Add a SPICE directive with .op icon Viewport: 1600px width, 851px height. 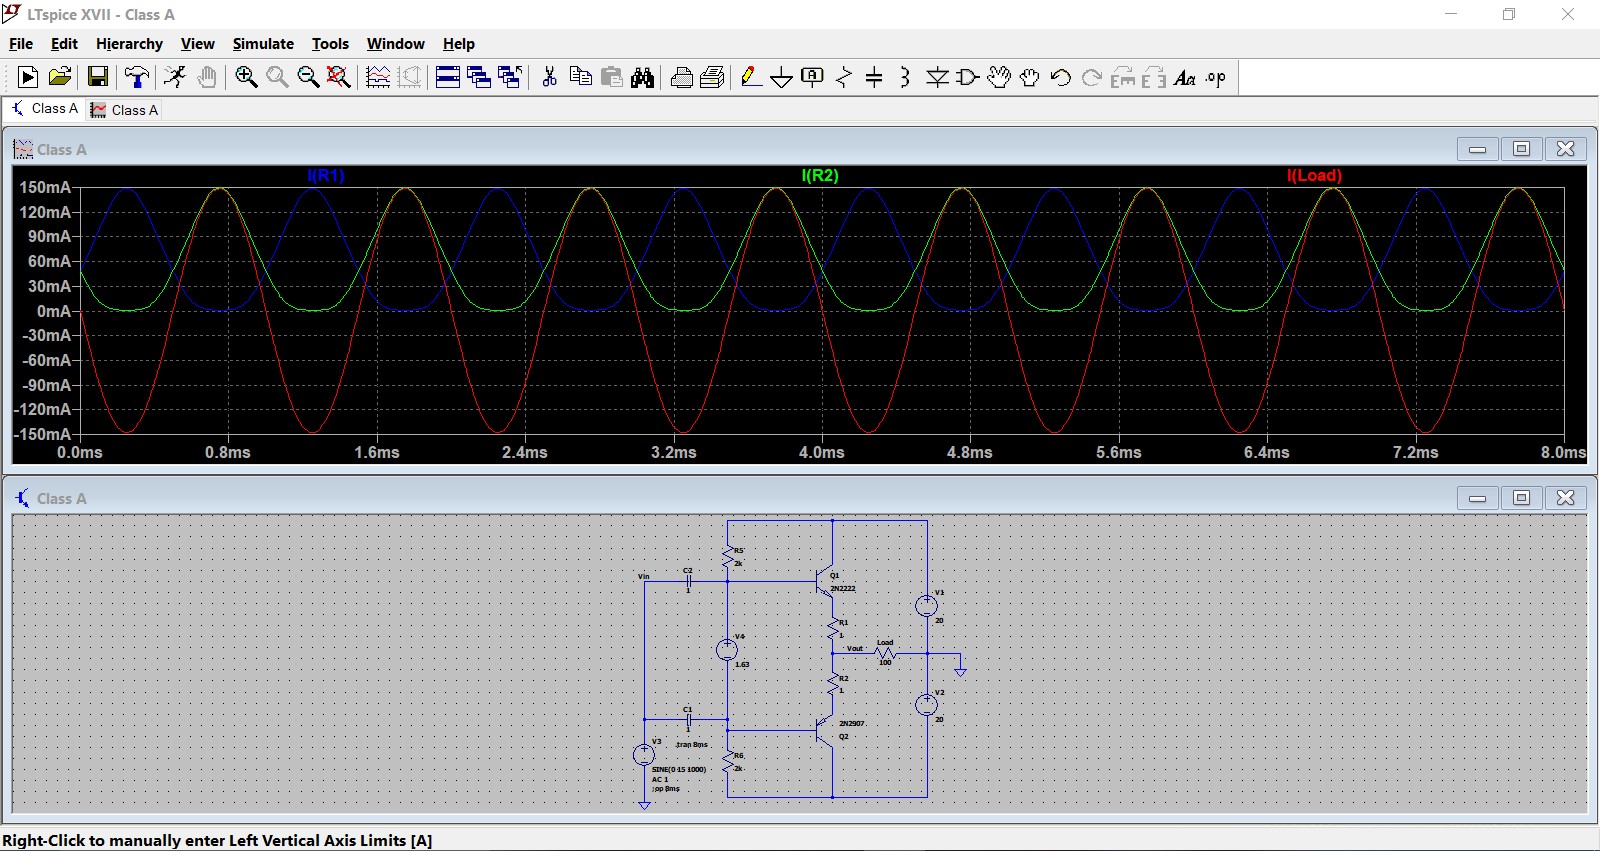[x=1216, y=77]
